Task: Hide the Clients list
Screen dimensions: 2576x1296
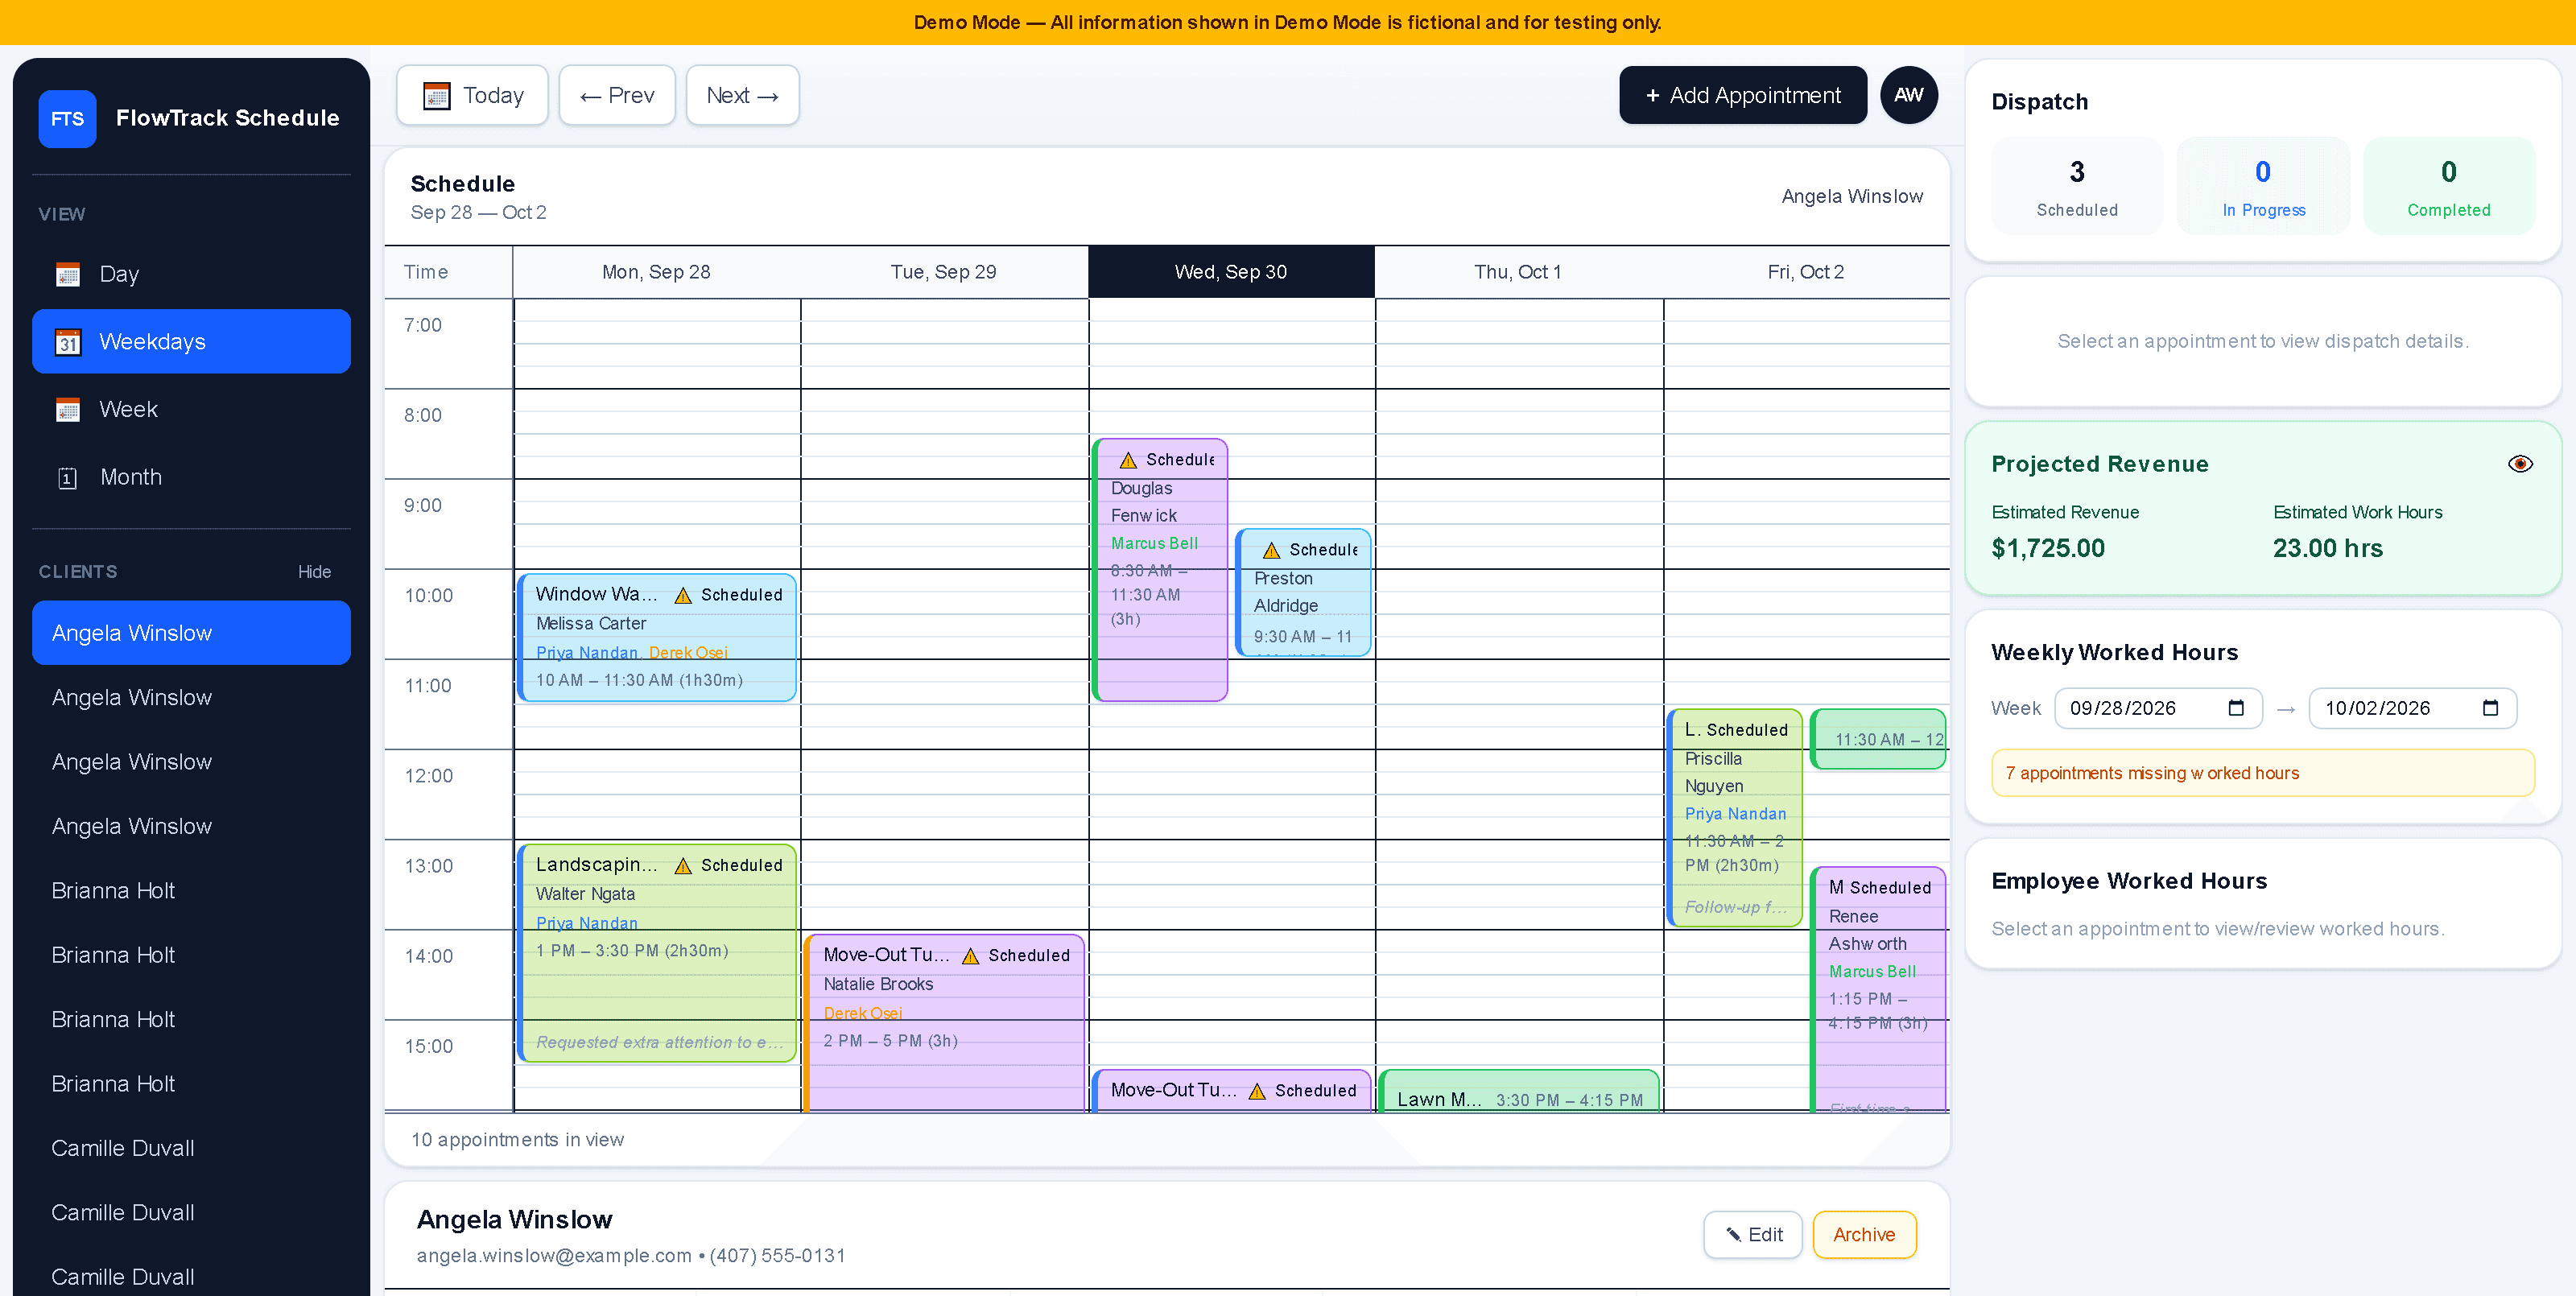Action: pyautogui.click(x=314, y=572)
